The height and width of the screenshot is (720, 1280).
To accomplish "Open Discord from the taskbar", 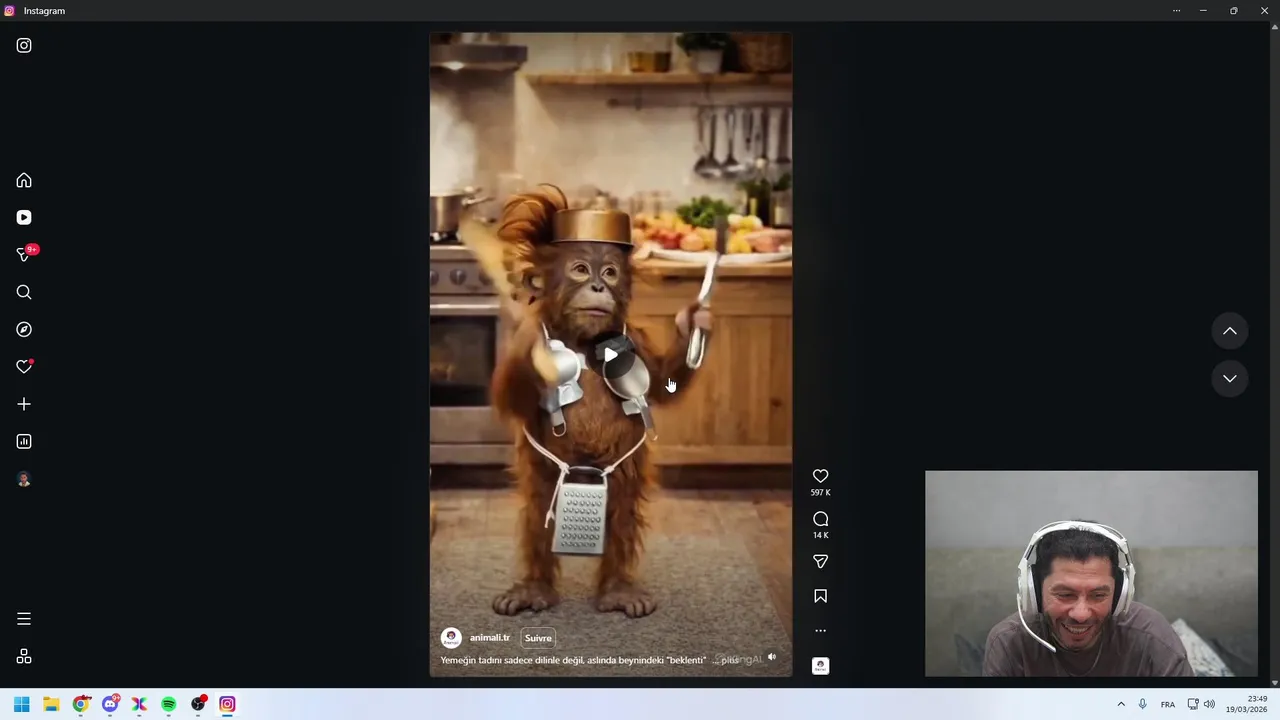I will point(110,704).
